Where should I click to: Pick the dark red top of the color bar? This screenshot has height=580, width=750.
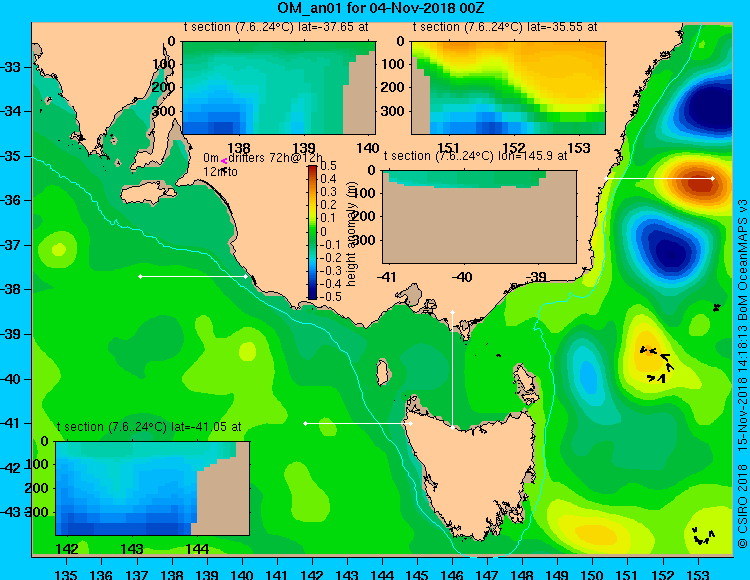312,169
